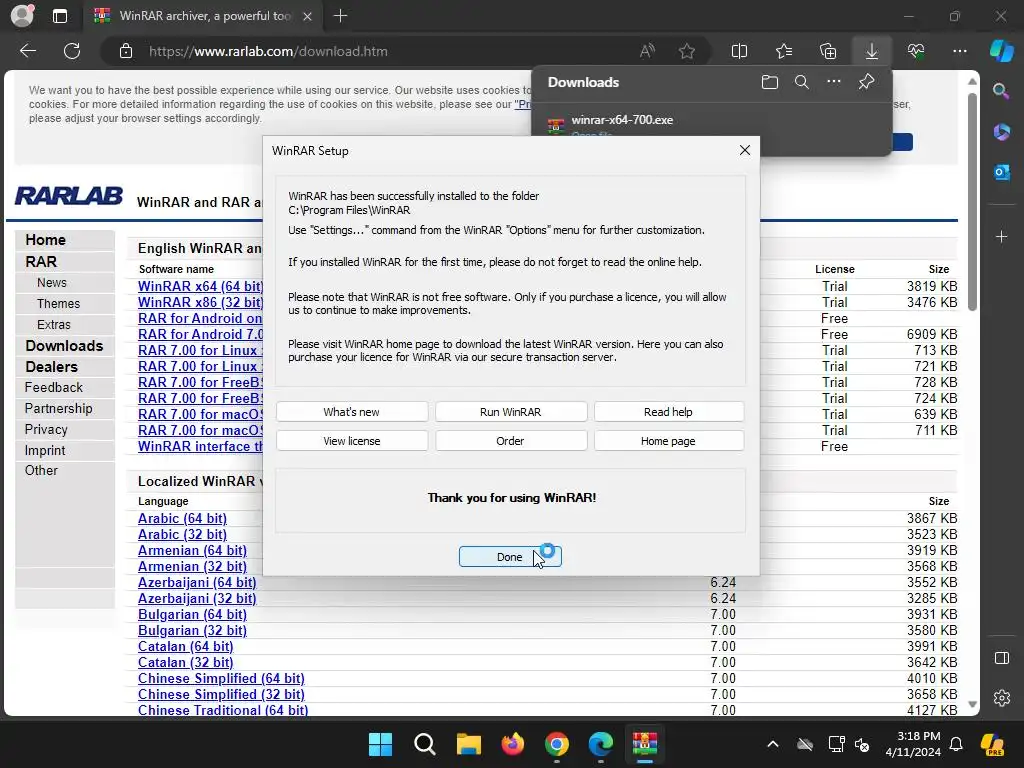The height and width of the screenshot is (768, 1024).
Task: Open News in RARLAB sidebar
Action: point(52,283)
